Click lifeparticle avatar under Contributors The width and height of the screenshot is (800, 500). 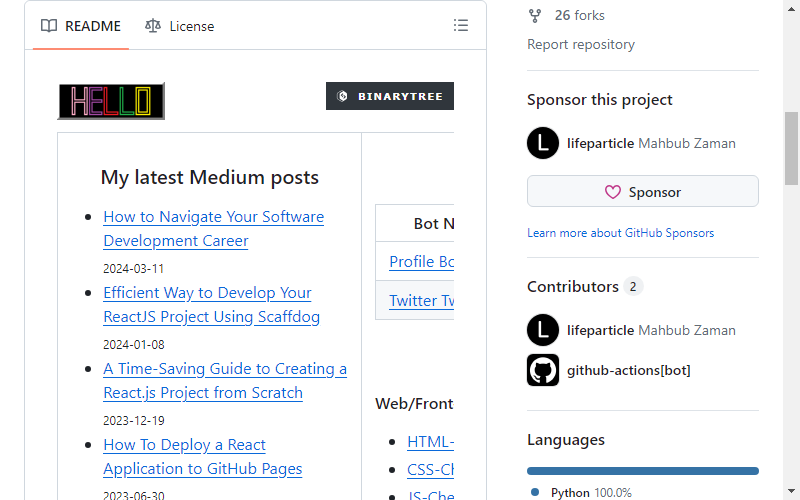pos(543,330)
